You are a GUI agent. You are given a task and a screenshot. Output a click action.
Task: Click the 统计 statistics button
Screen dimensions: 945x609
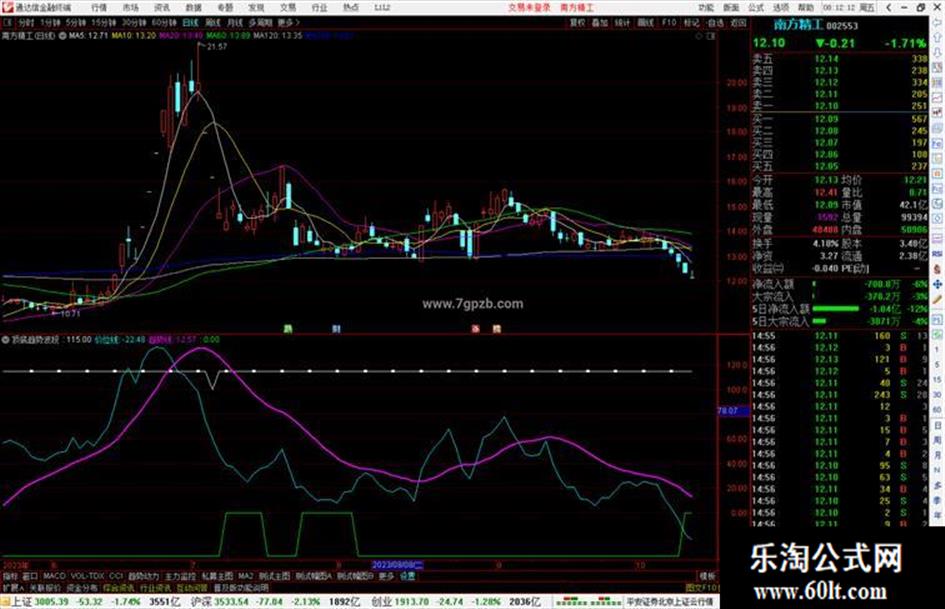pos(622,22)
